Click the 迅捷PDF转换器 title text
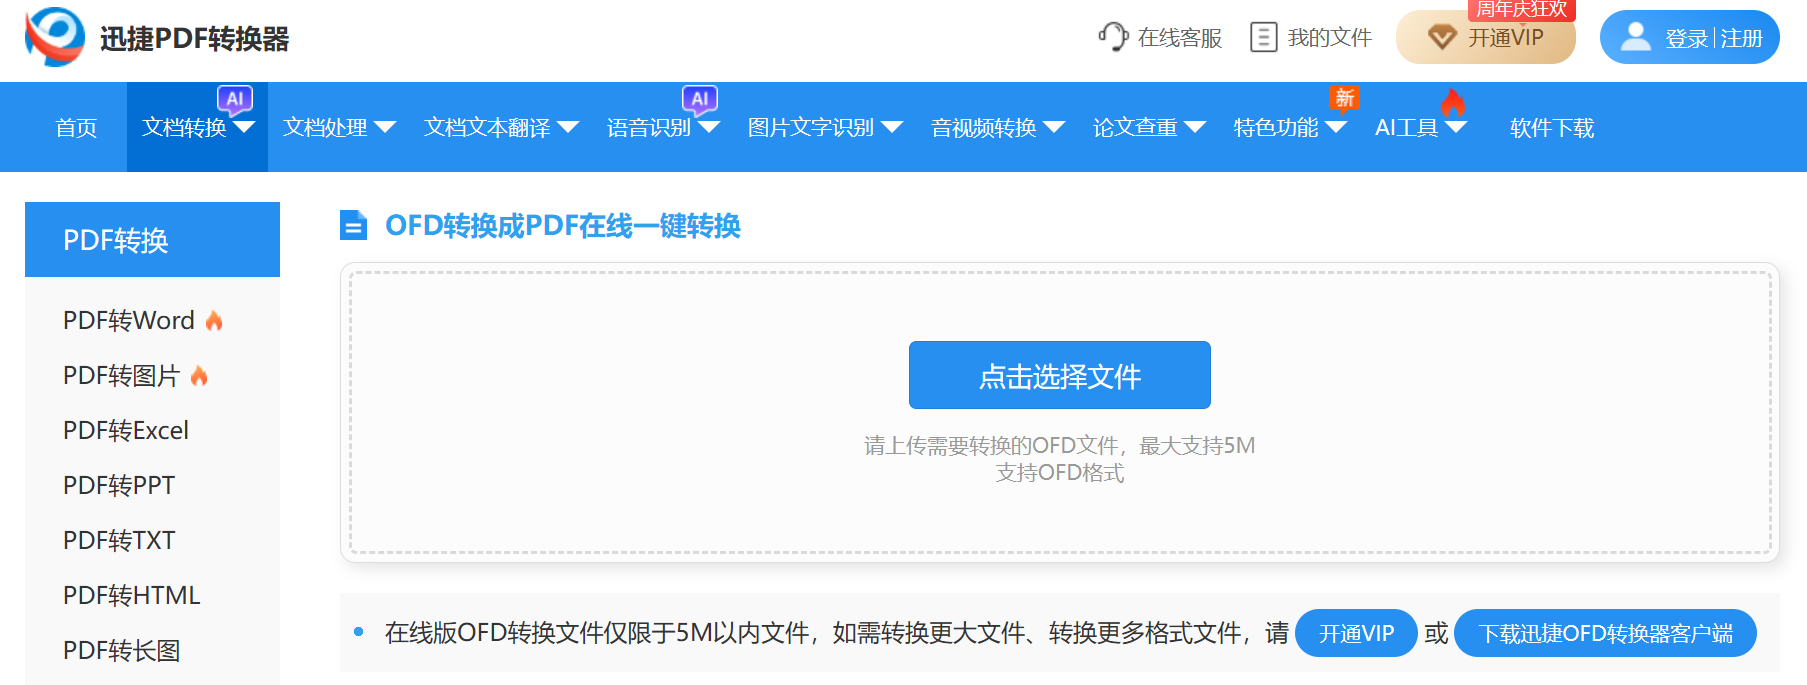 [x=195, y=39]
